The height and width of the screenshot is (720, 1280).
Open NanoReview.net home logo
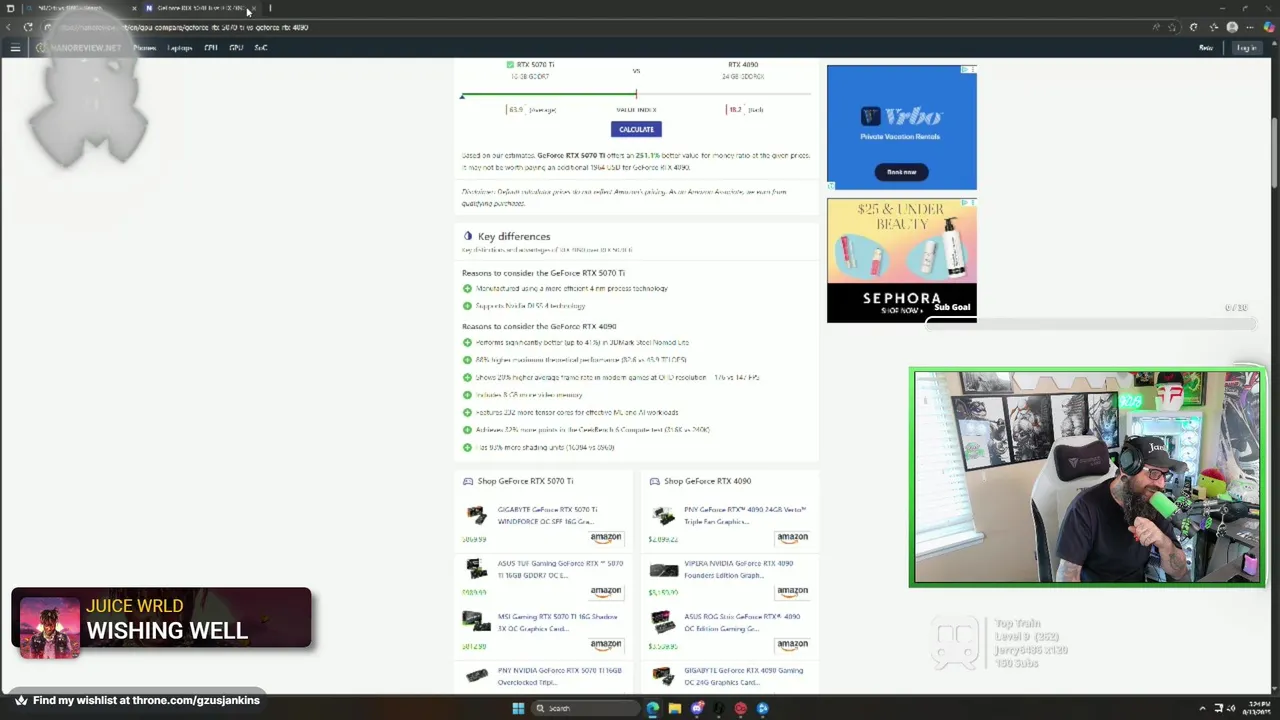(79, 48)
